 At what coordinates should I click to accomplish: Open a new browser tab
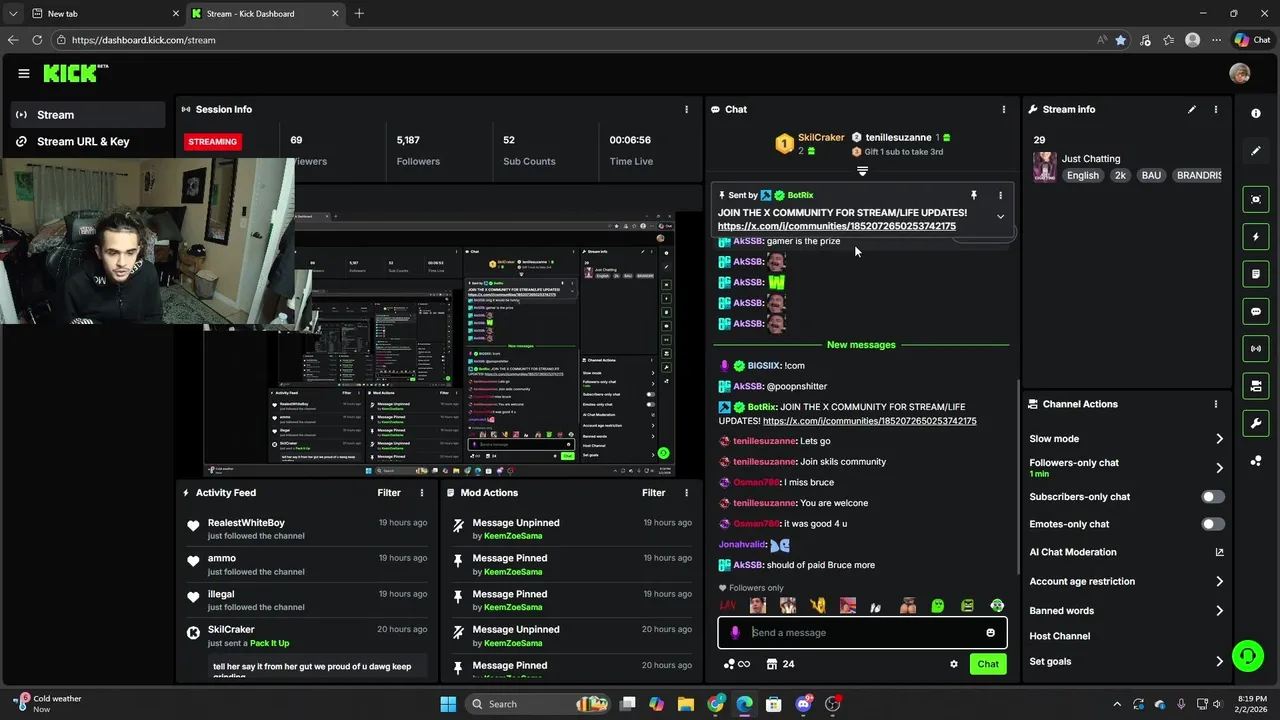click(x=359, y=13)
